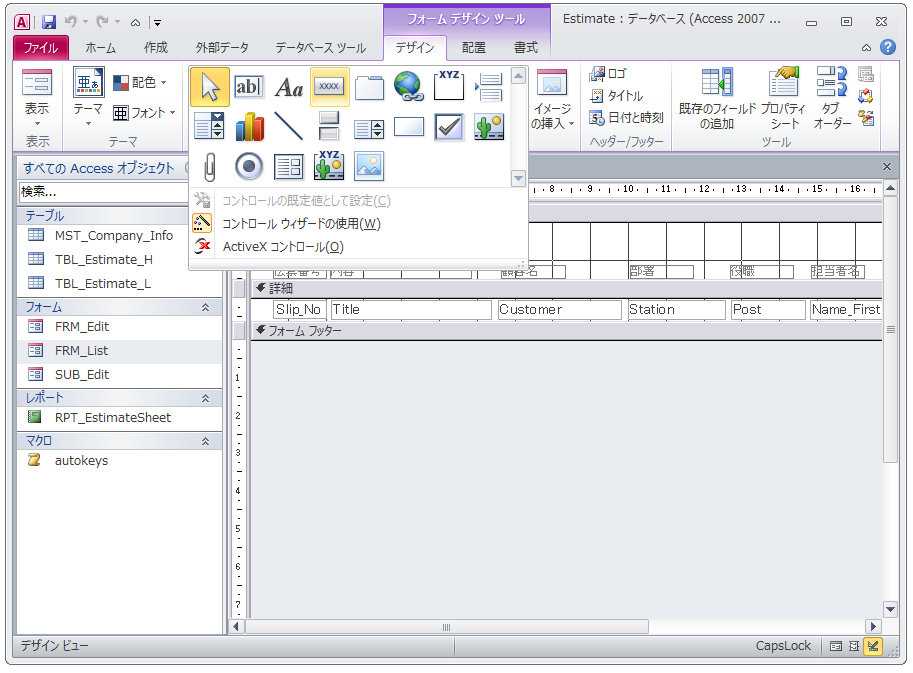The height and width of the screenshot is (673, 913).
Task: Switch to Layout View in status bar
Action: [x=854, y=646]
